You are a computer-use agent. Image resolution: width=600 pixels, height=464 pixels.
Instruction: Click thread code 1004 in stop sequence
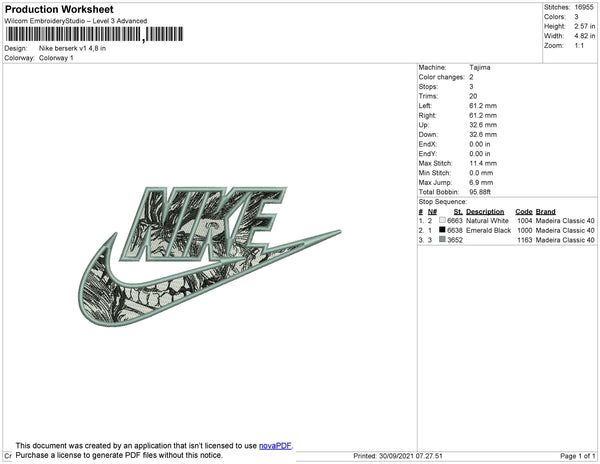tap(525, 221)
